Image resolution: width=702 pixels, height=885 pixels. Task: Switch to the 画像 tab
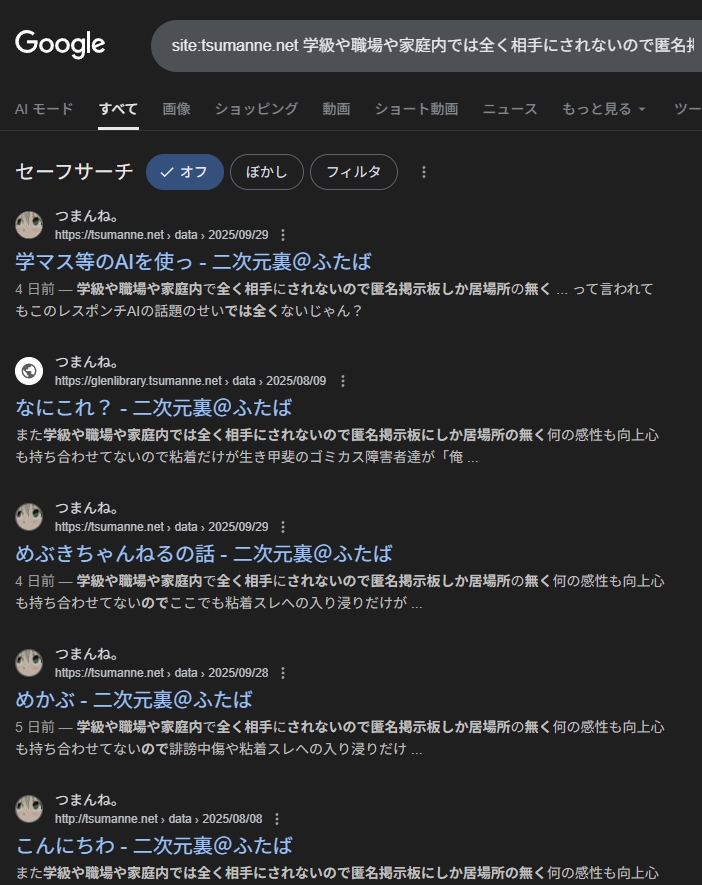tap(176, 109)
